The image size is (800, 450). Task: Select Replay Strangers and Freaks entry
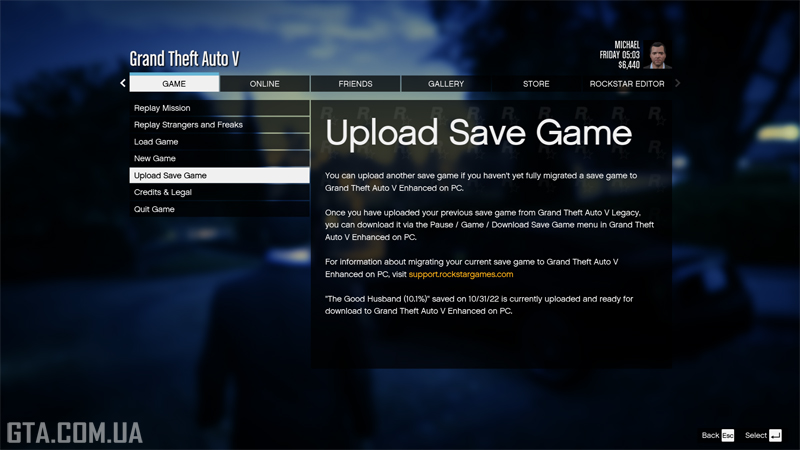(x=219, y=125)
